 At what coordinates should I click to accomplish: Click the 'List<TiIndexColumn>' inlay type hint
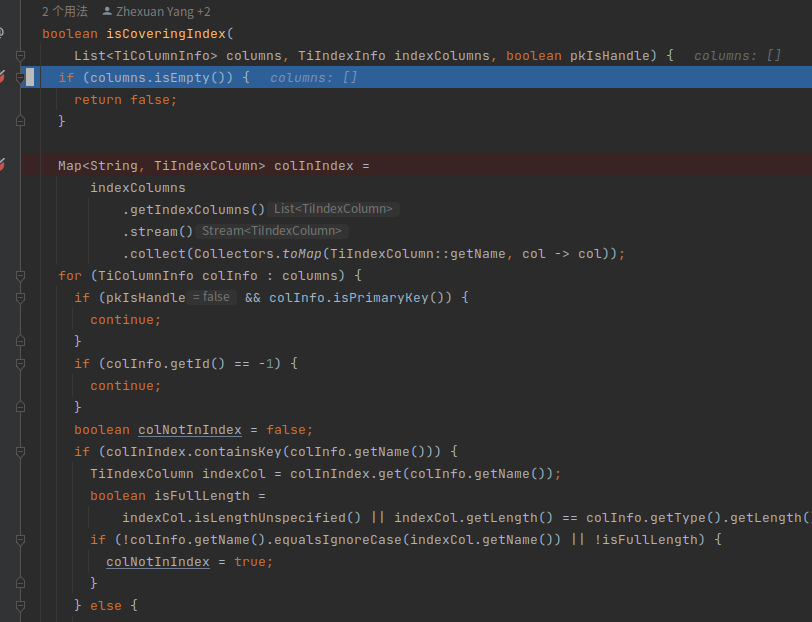334,209
